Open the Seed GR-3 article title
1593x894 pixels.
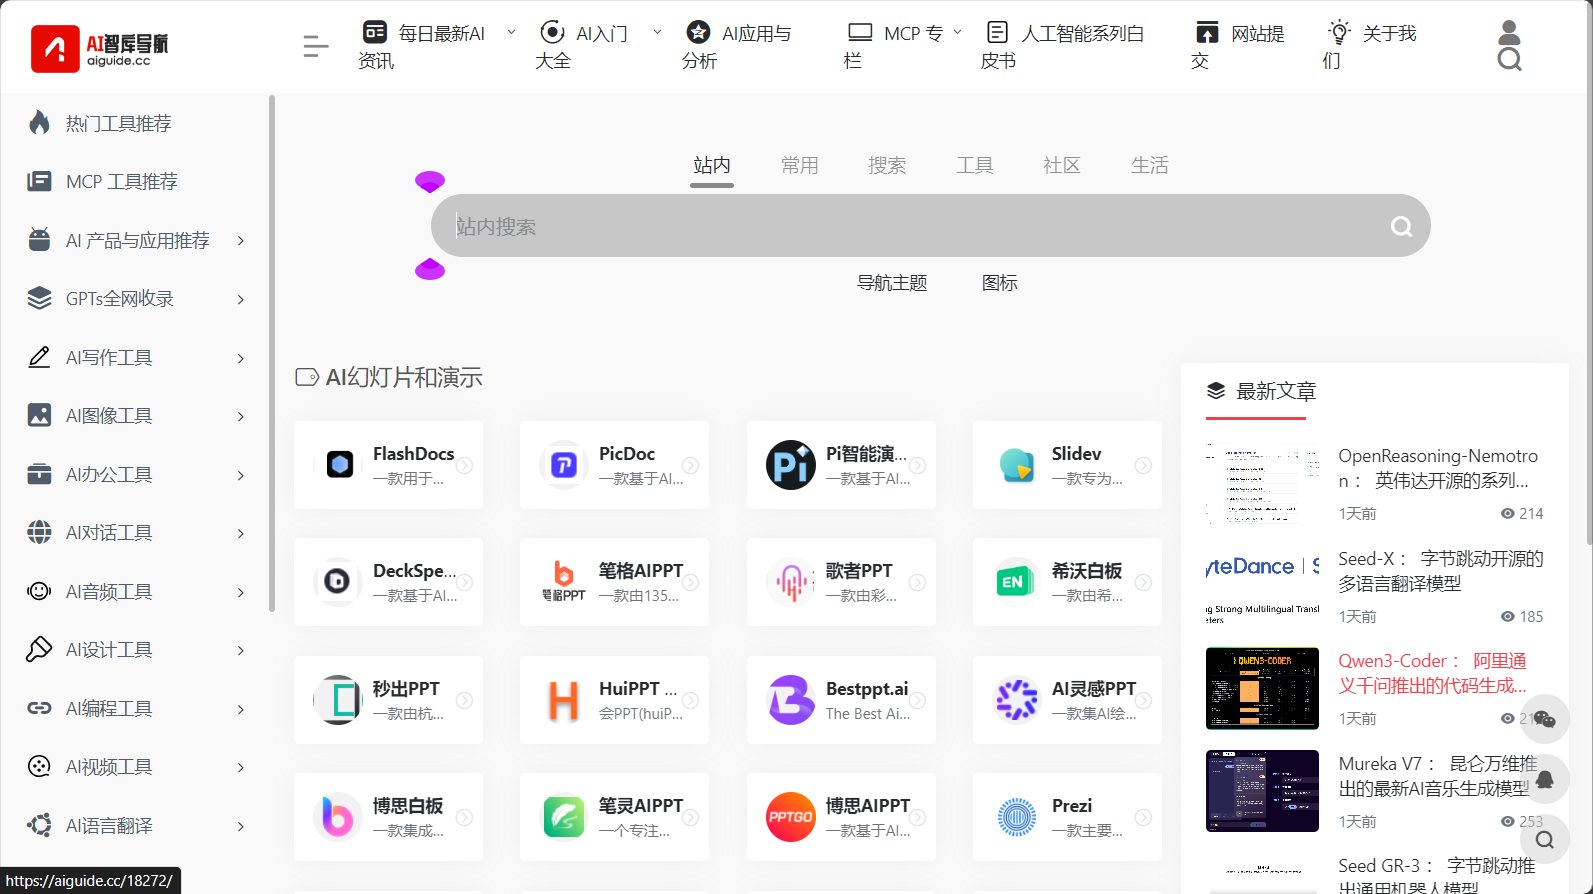[1437, 875]
